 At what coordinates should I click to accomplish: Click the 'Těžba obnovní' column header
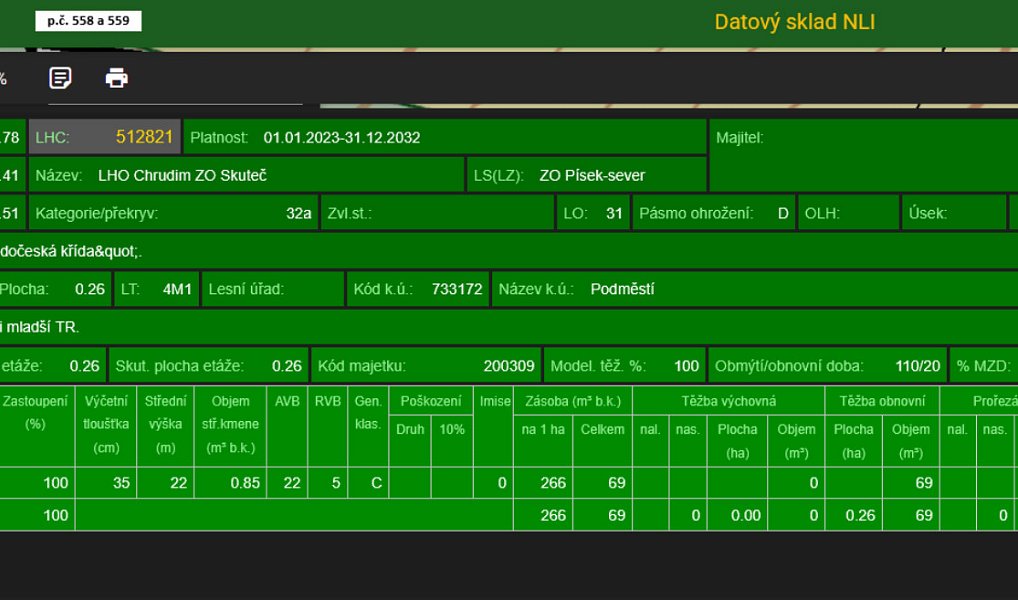(882, 401)
